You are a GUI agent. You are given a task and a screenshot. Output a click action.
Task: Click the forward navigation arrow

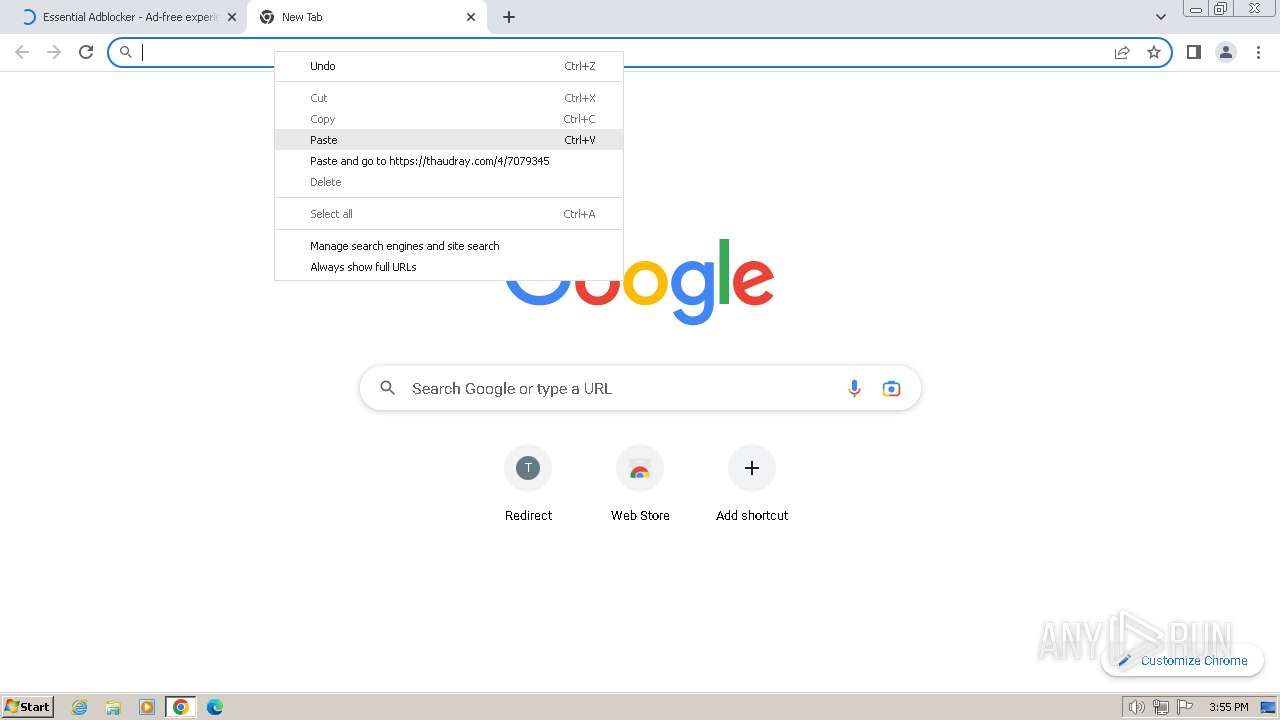54,52
